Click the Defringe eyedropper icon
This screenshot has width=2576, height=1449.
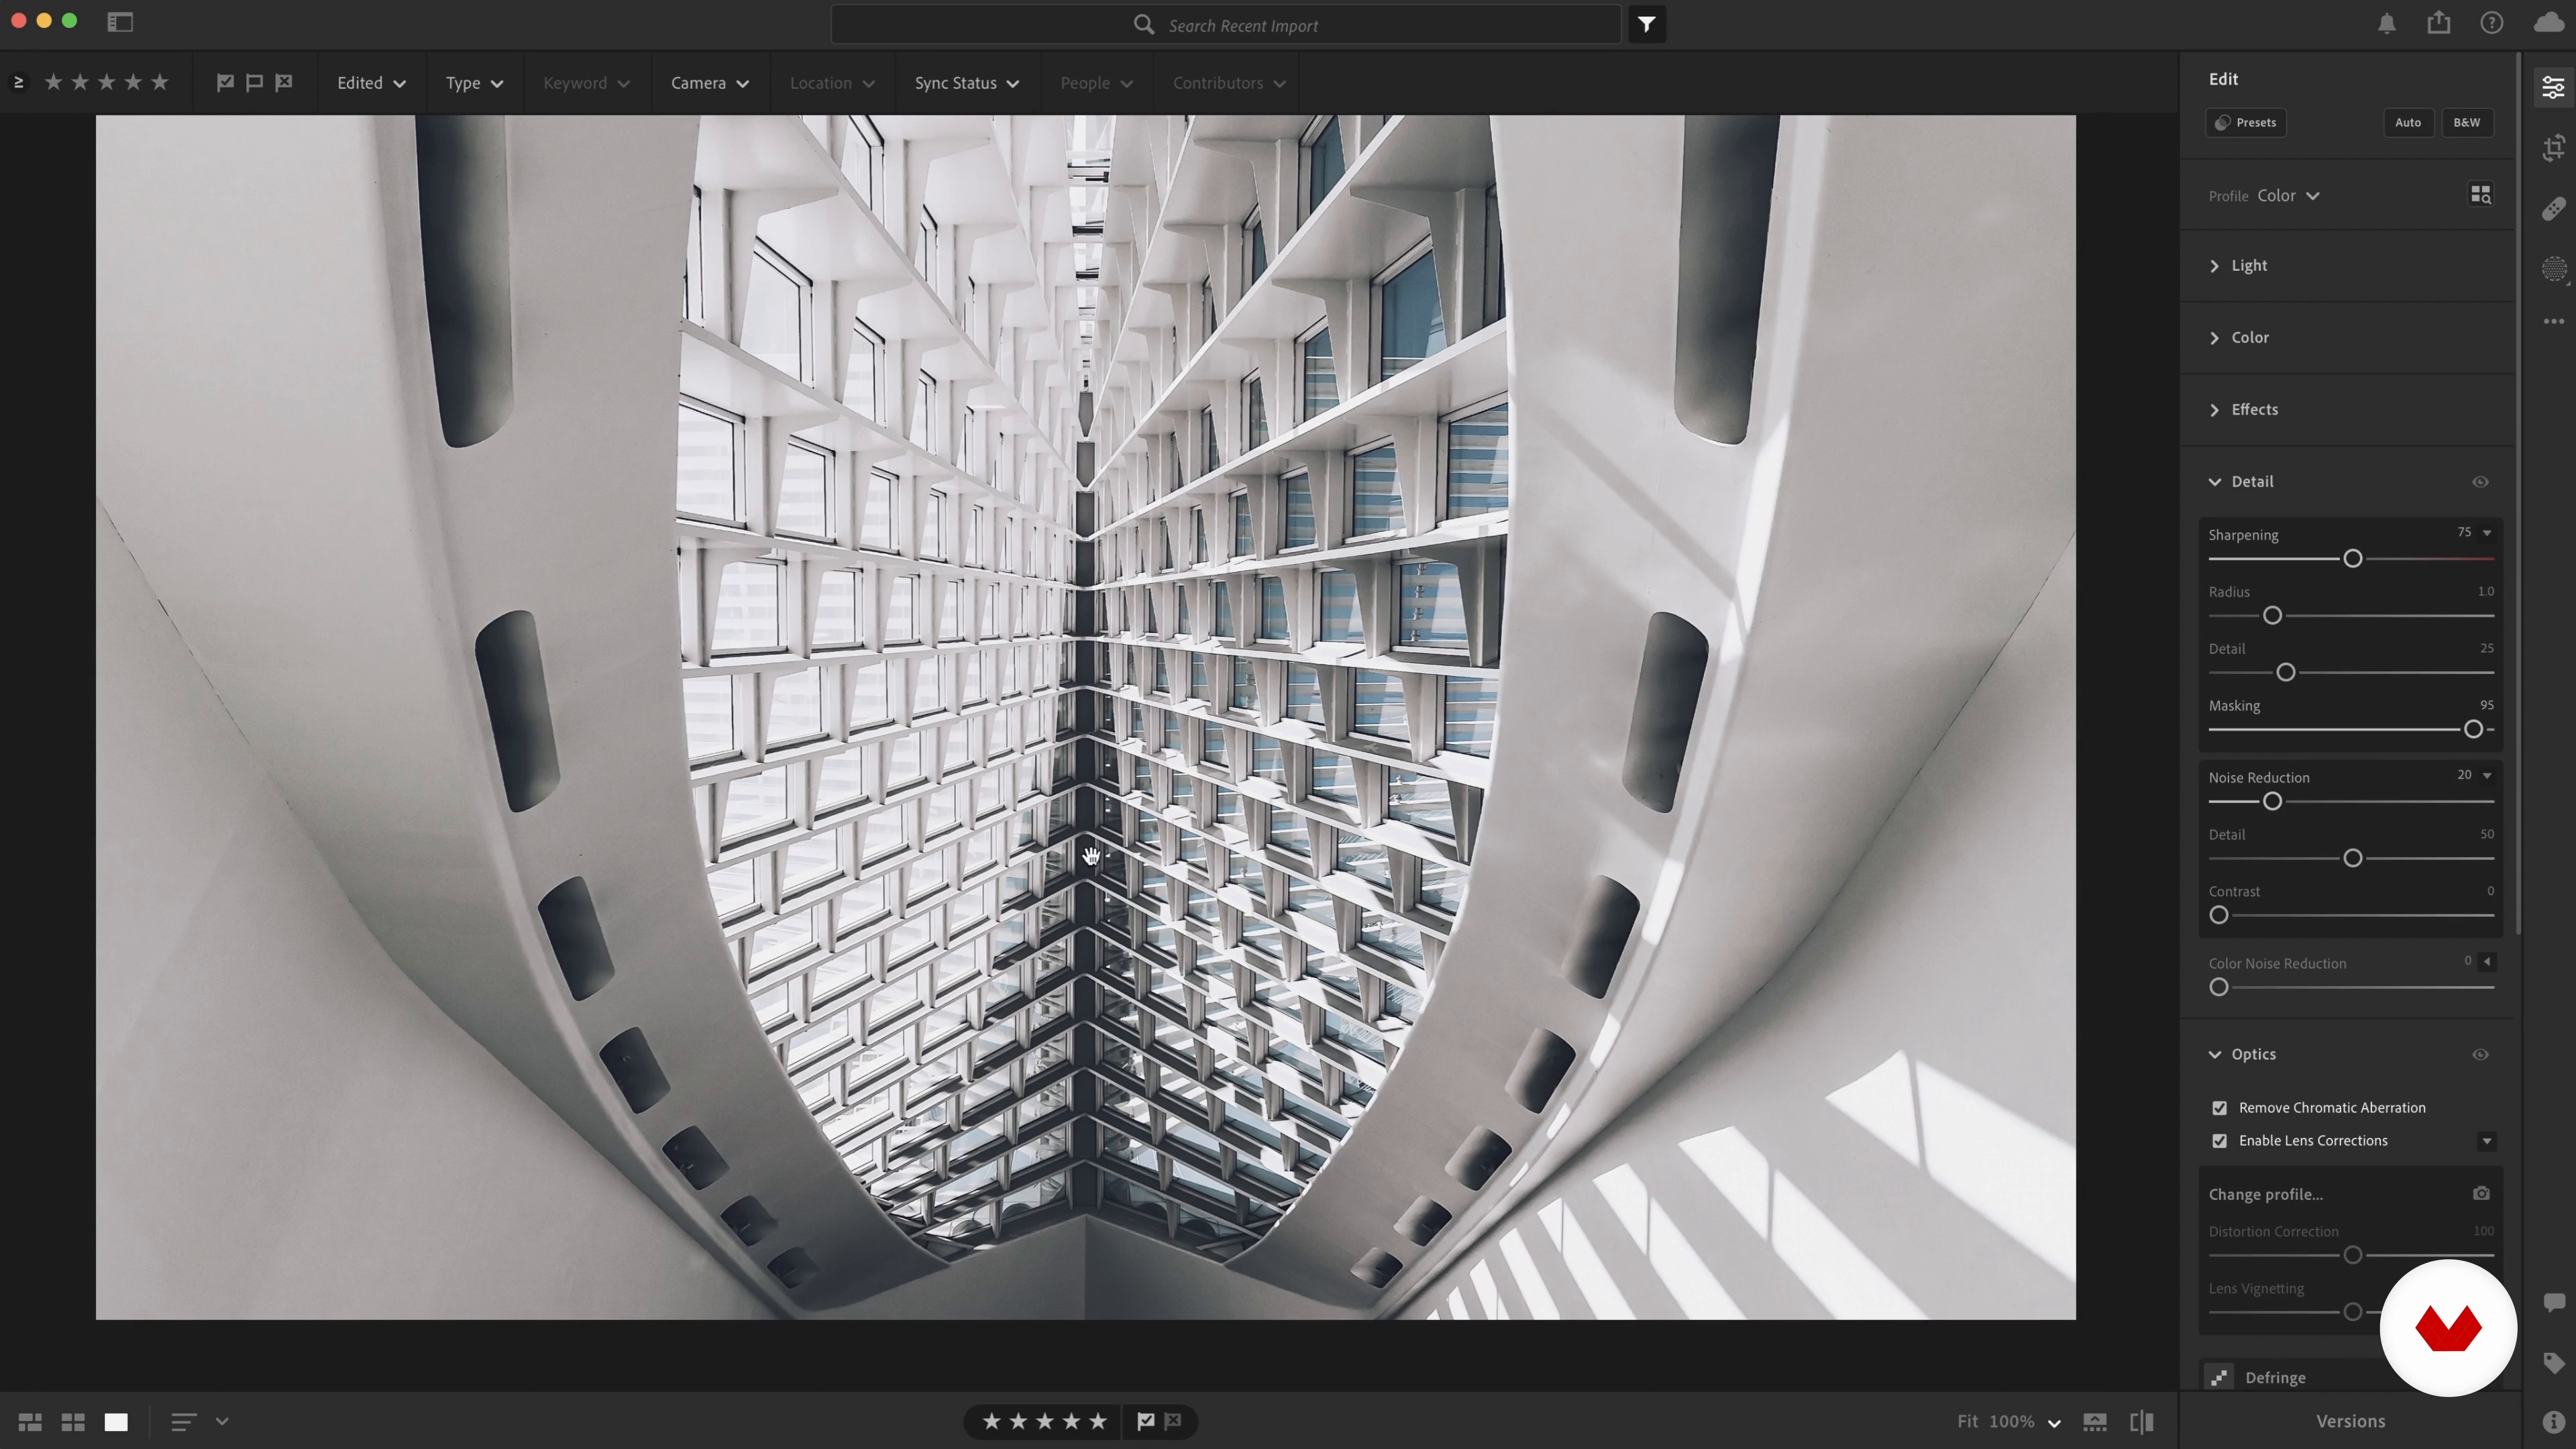[2219, 1377]
